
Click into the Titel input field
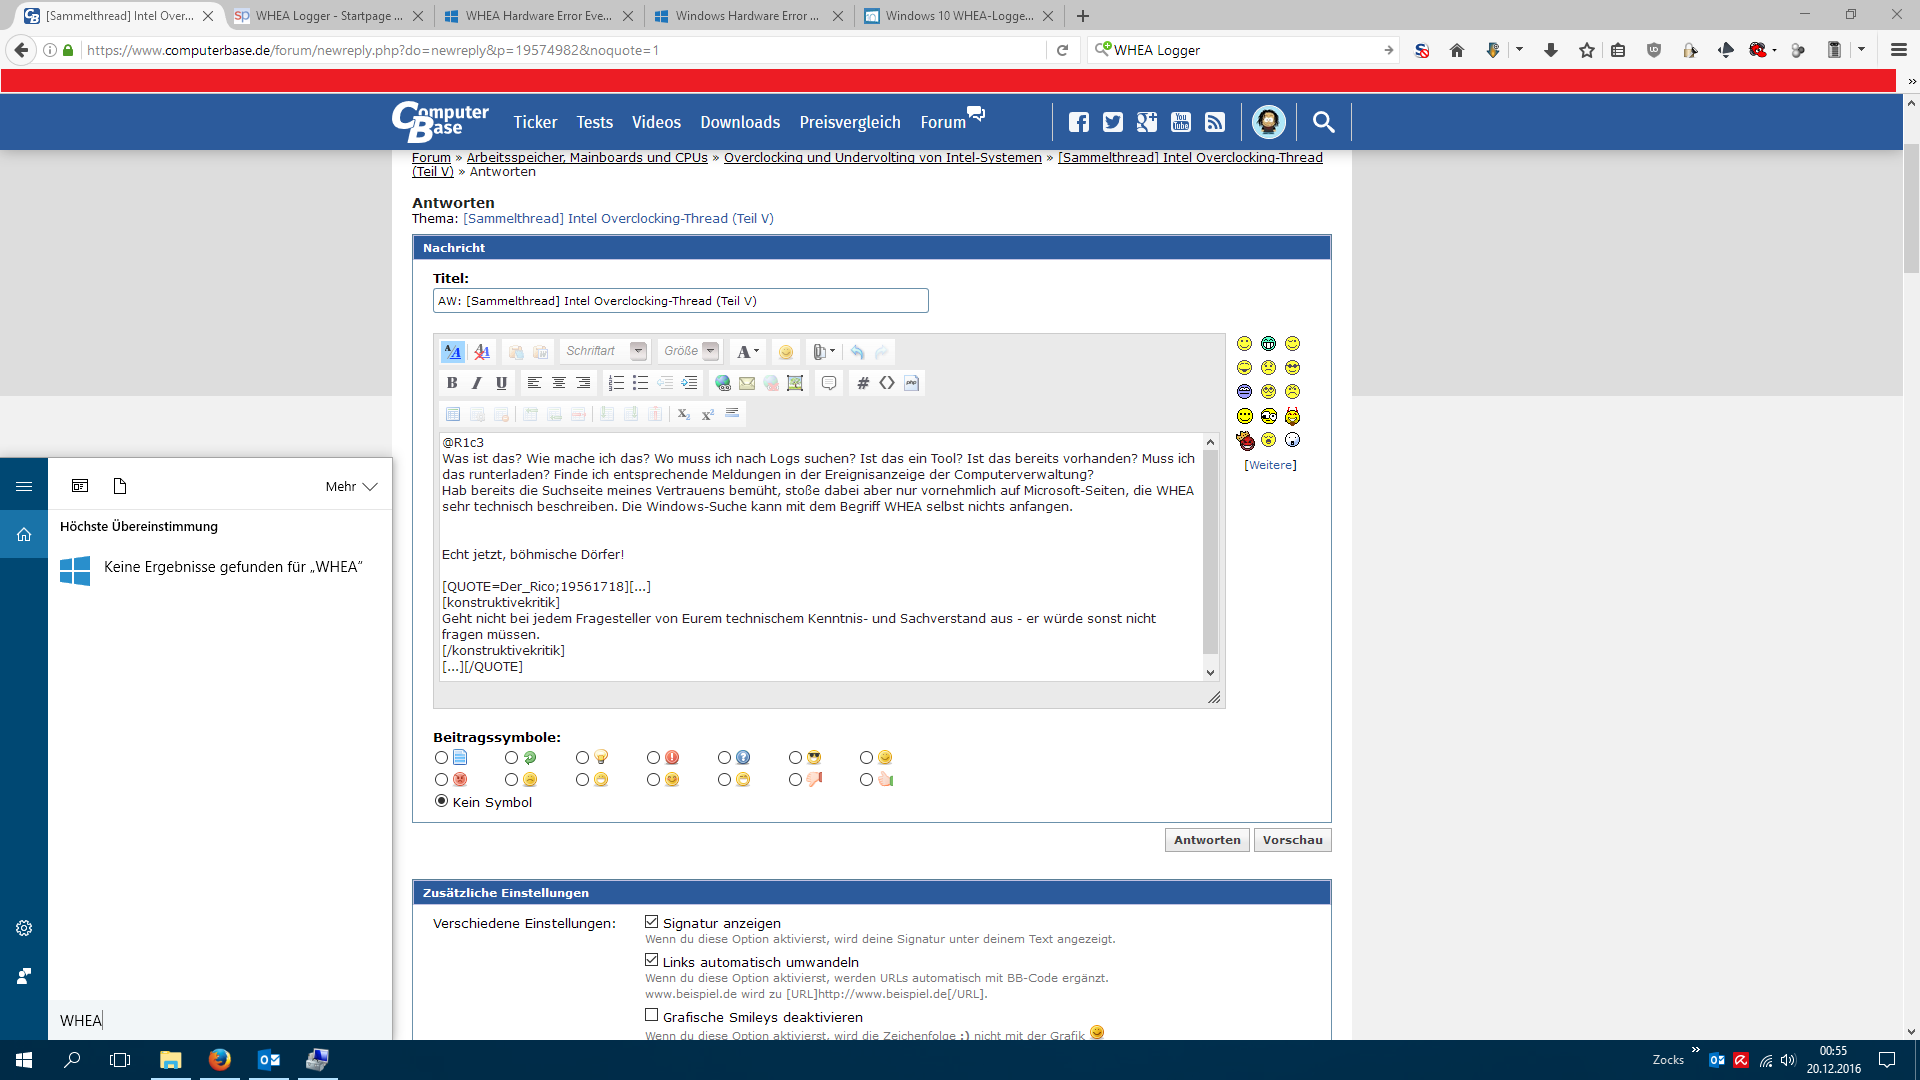680,301
